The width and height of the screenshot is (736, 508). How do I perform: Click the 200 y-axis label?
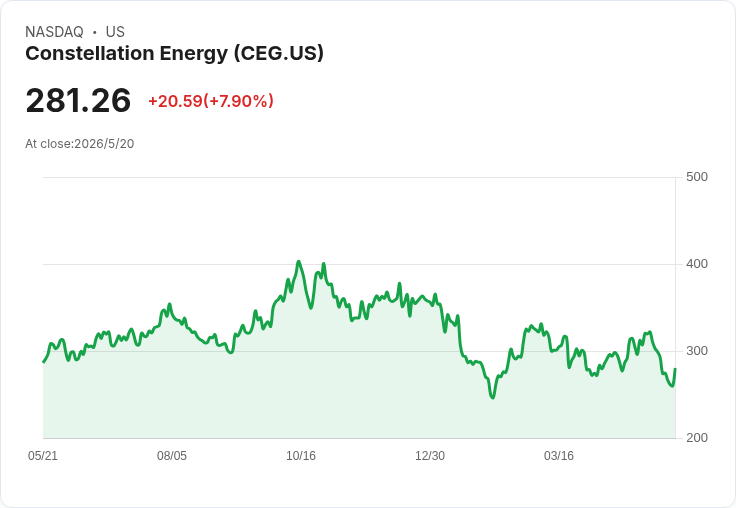(x=697, y=438)
